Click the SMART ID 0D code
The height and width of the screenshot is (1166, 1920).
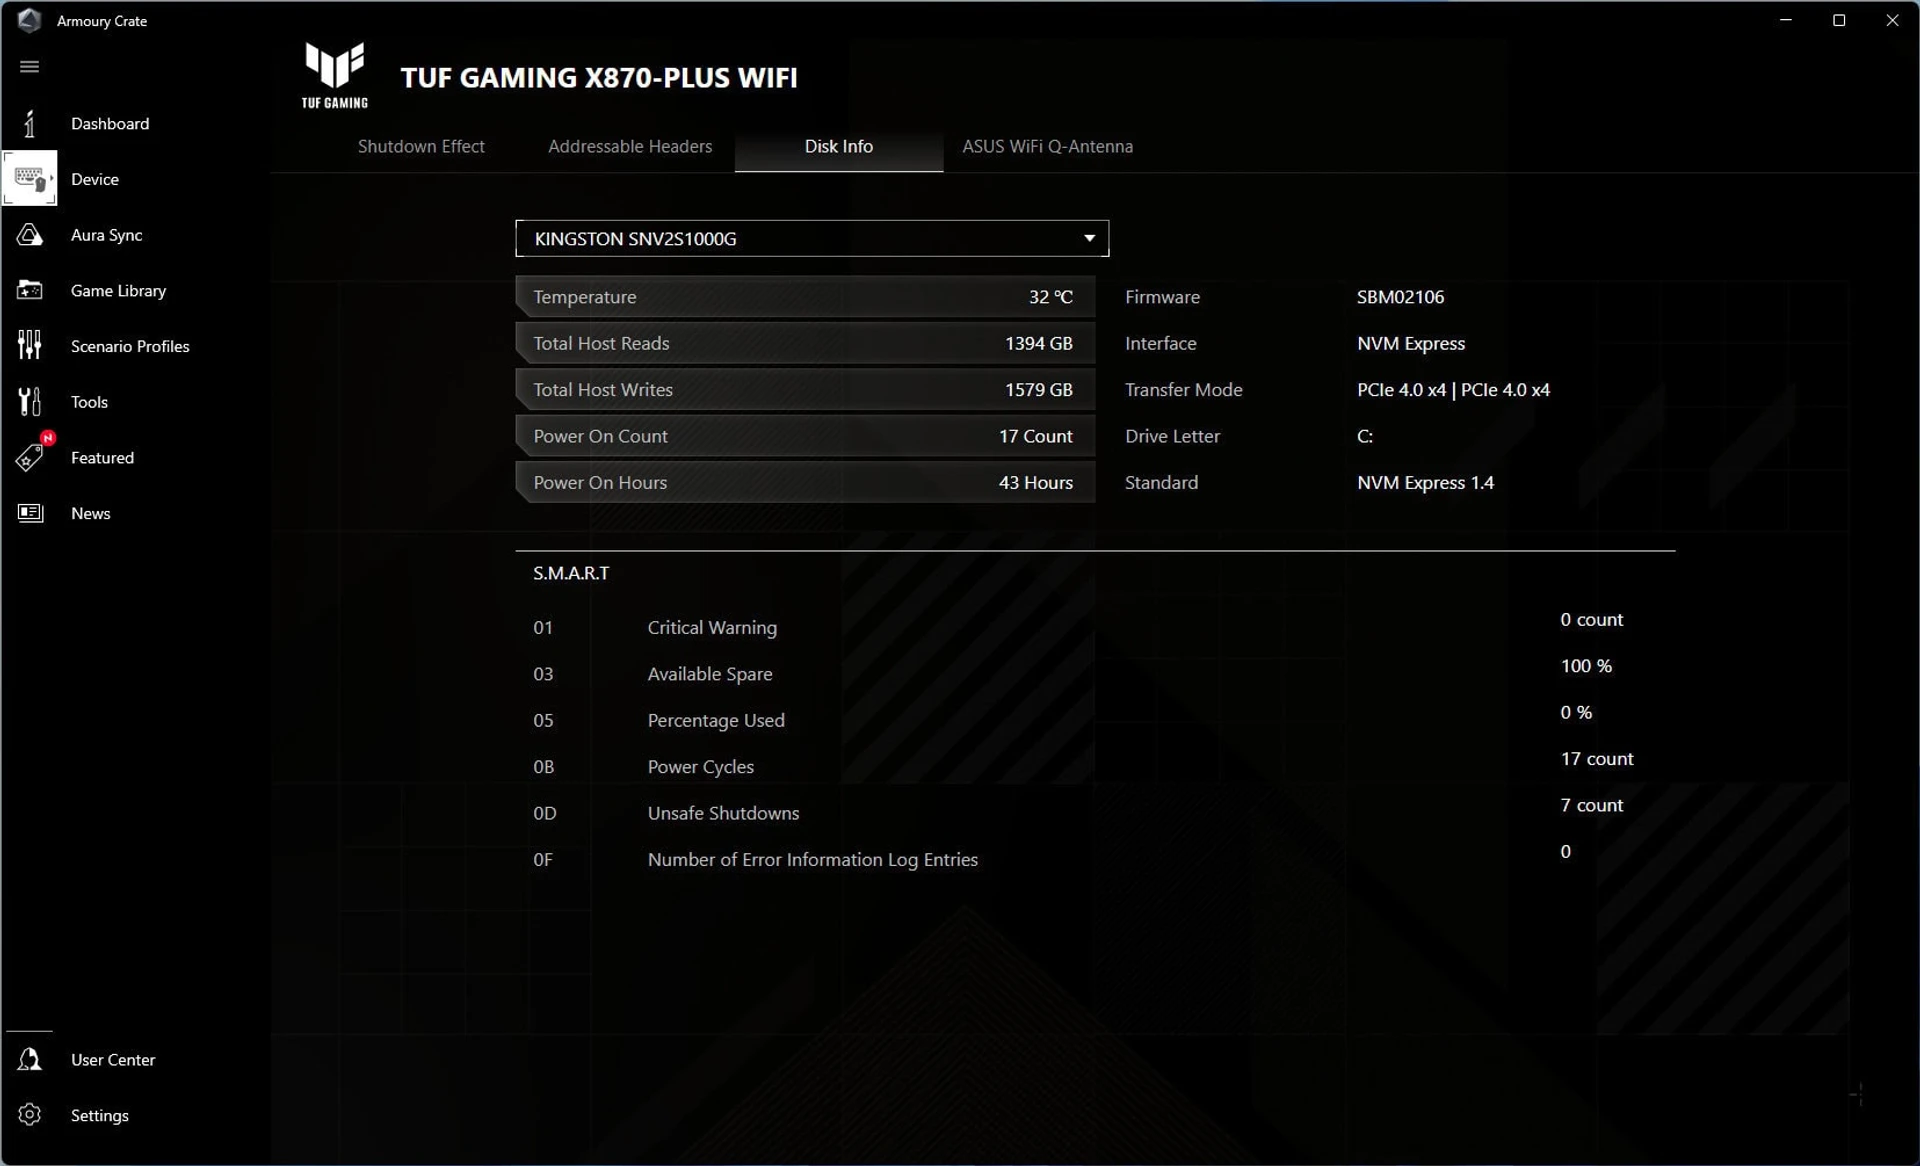pyautogui.click(x=544, y=813)
